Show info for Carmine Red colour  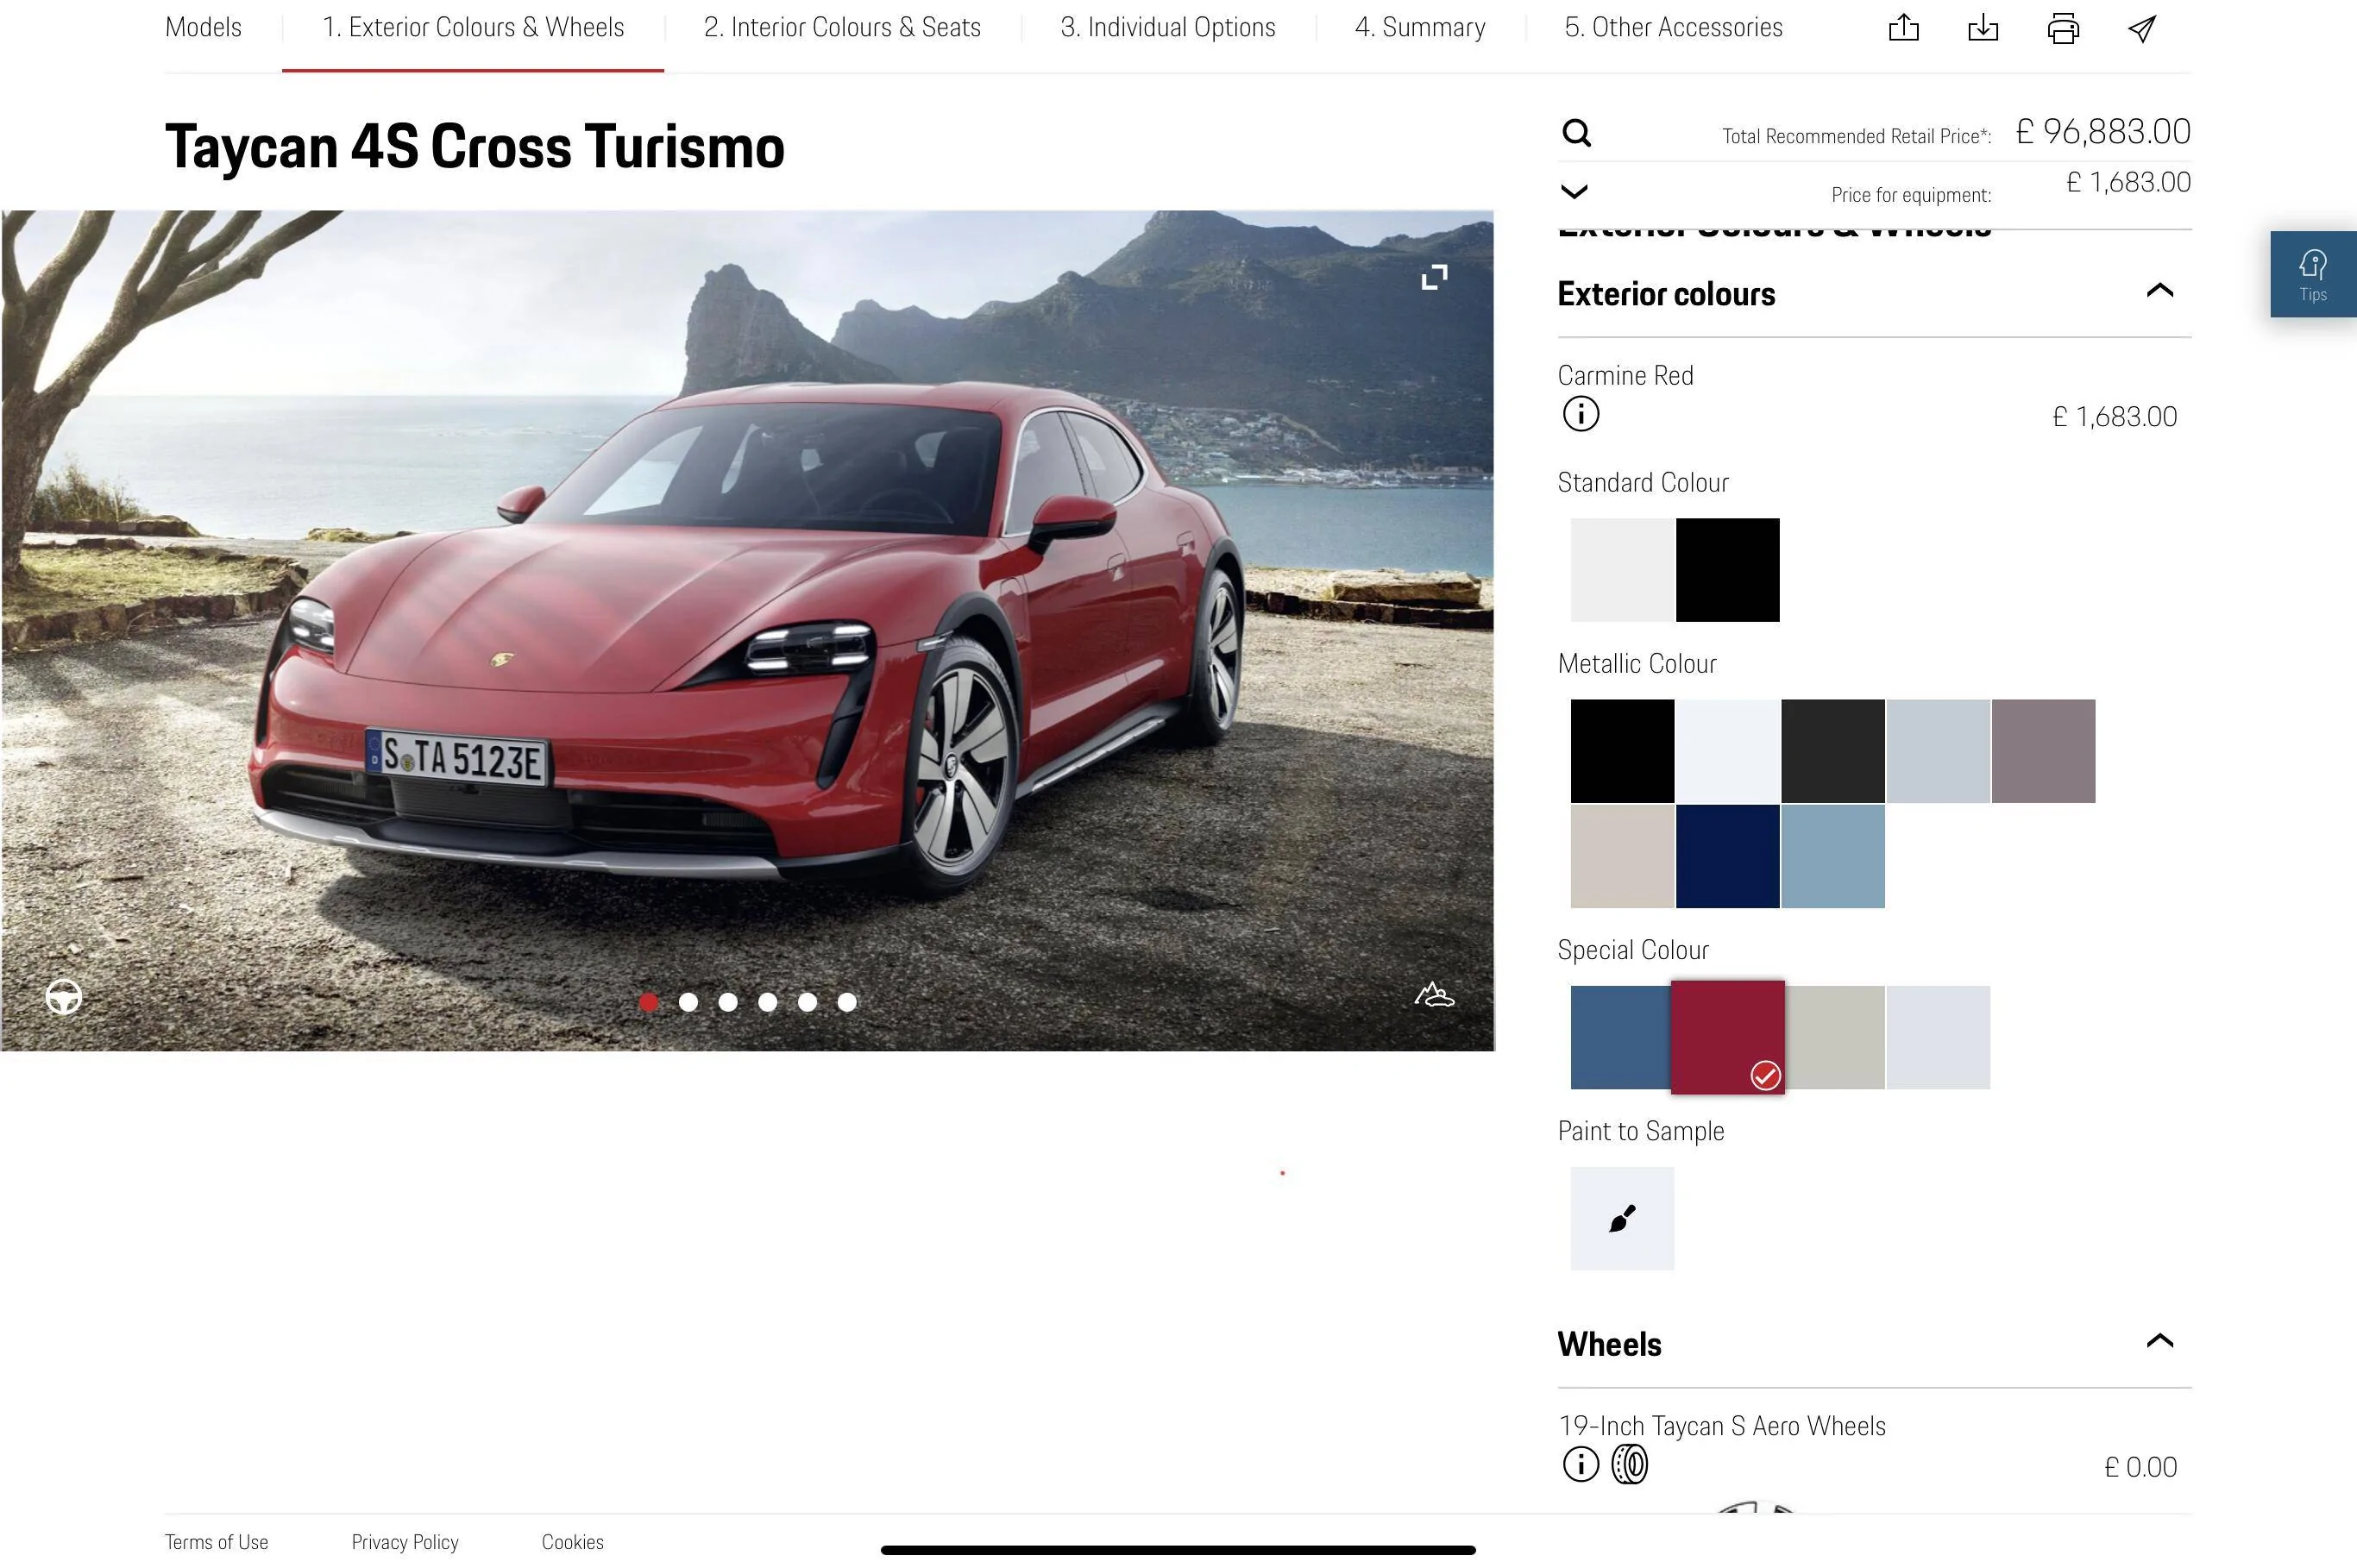(1581, 414)
